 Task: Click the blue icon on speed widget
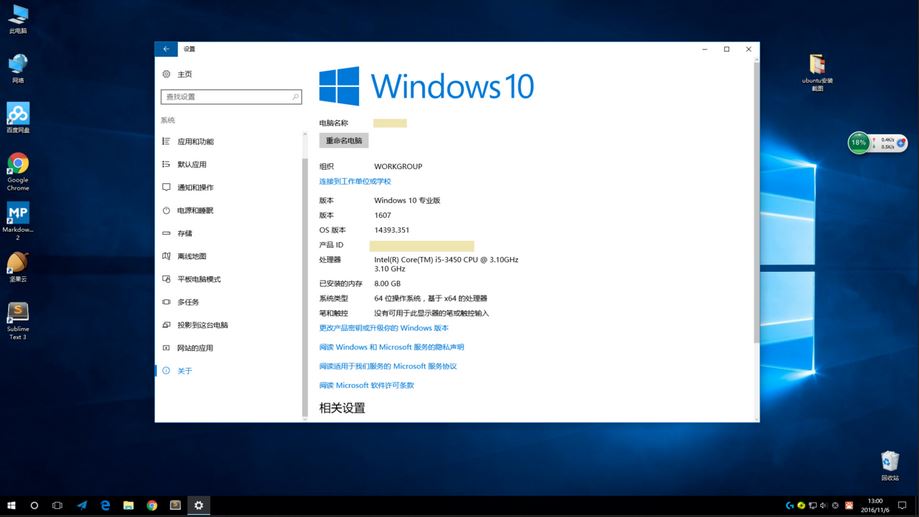coord(901,142)
